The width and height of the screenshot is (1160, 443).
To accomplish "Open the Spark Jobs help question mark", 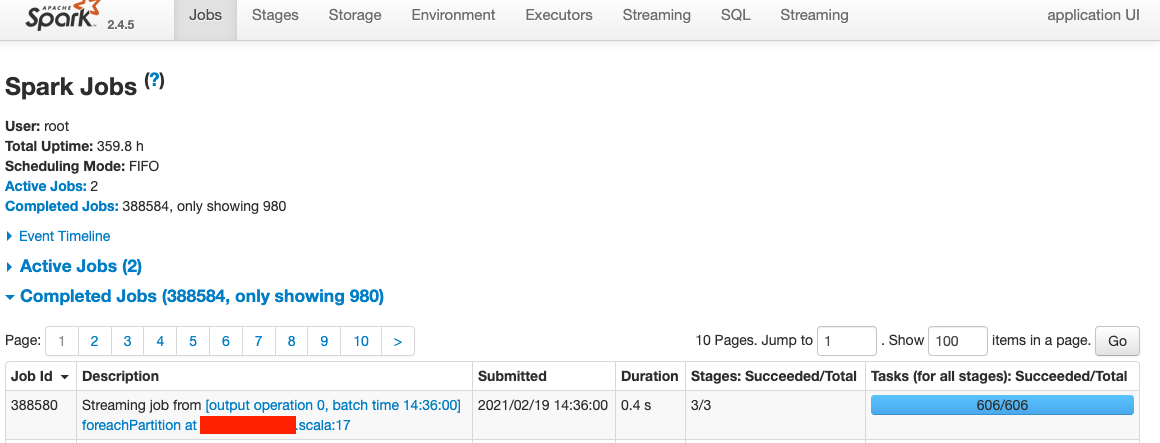I will pyautogui.click(x=155, y=81).
